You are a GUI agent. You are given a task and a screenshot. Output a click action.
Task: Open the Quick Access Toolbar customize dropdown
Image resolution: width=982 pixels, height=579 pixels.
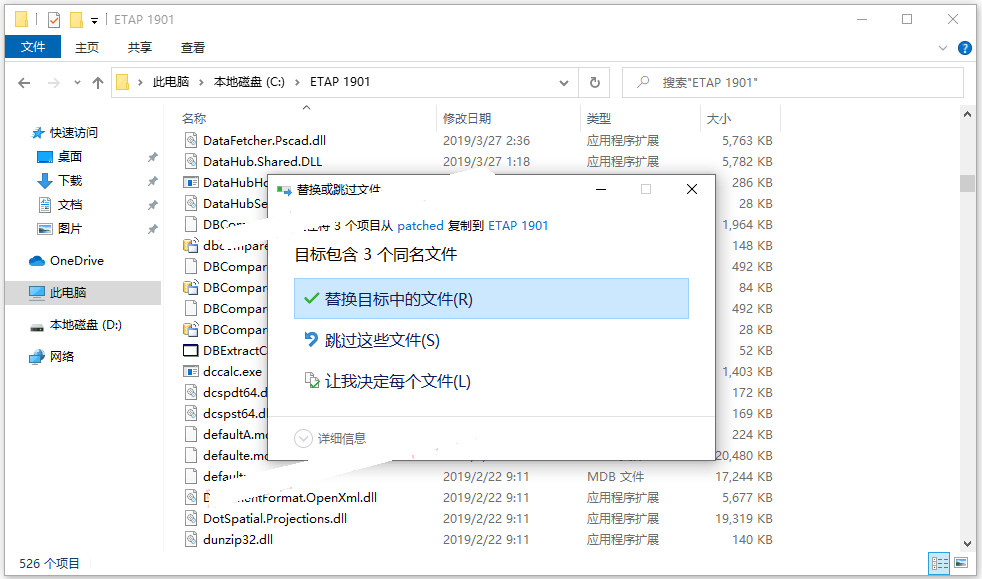pyautogui.click(x=95, y=21)
